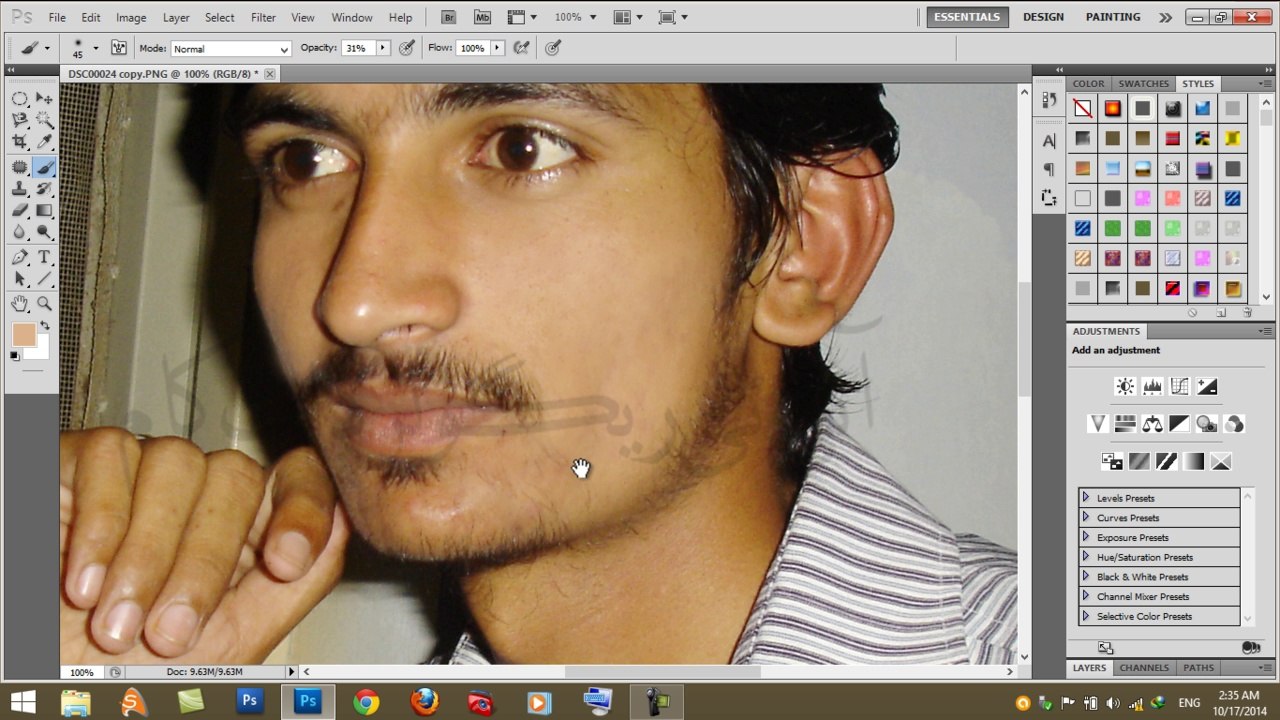Switch to the Essentials workspace
This screenshot has height=720, width=1280.
pos(967,17)
